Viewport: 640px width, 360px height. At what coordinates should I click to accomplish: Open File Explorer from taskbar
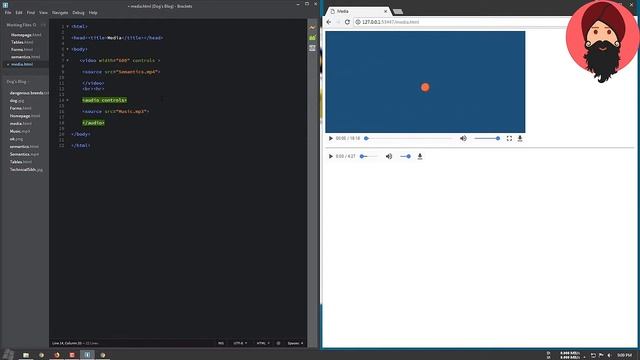tap(26, 355)
